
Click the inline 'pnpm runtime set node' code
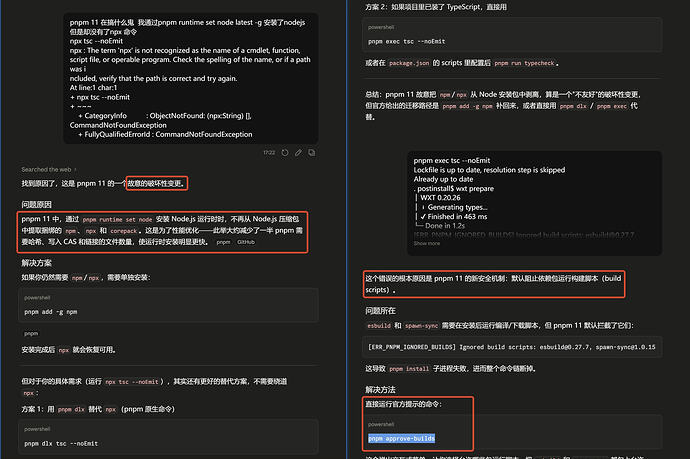117,220
